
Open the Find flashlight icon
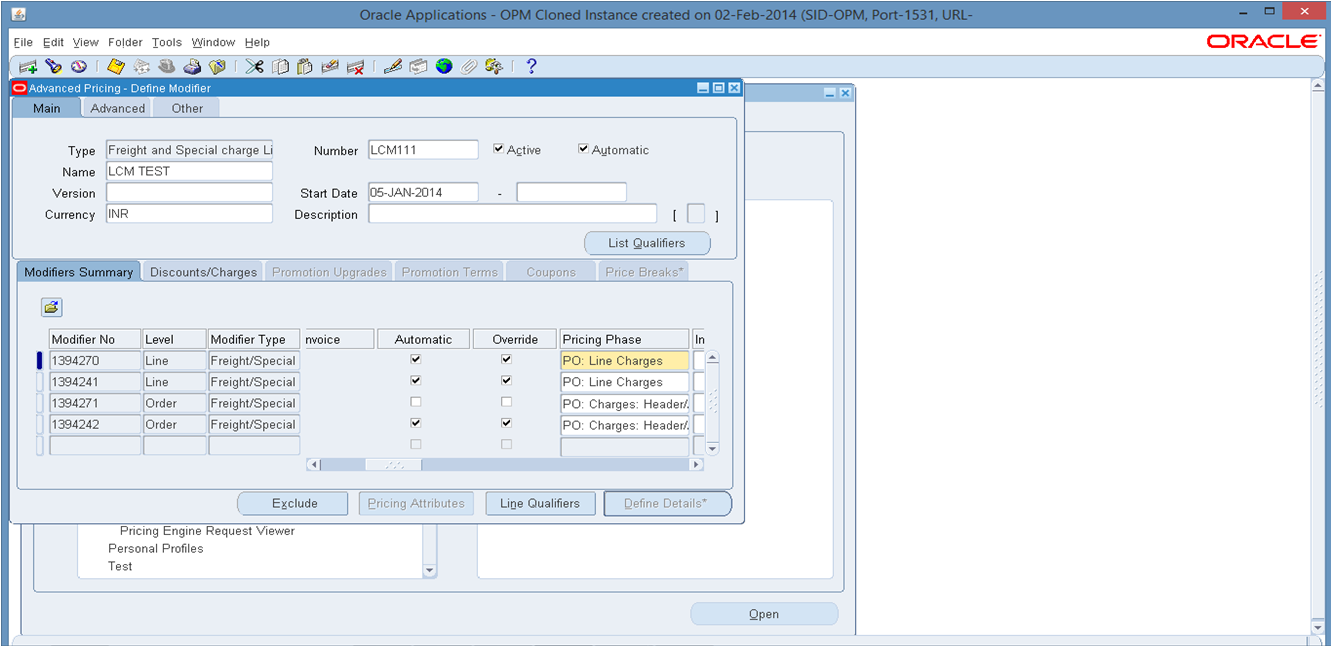pyautogui.click(x=54, y=67)
